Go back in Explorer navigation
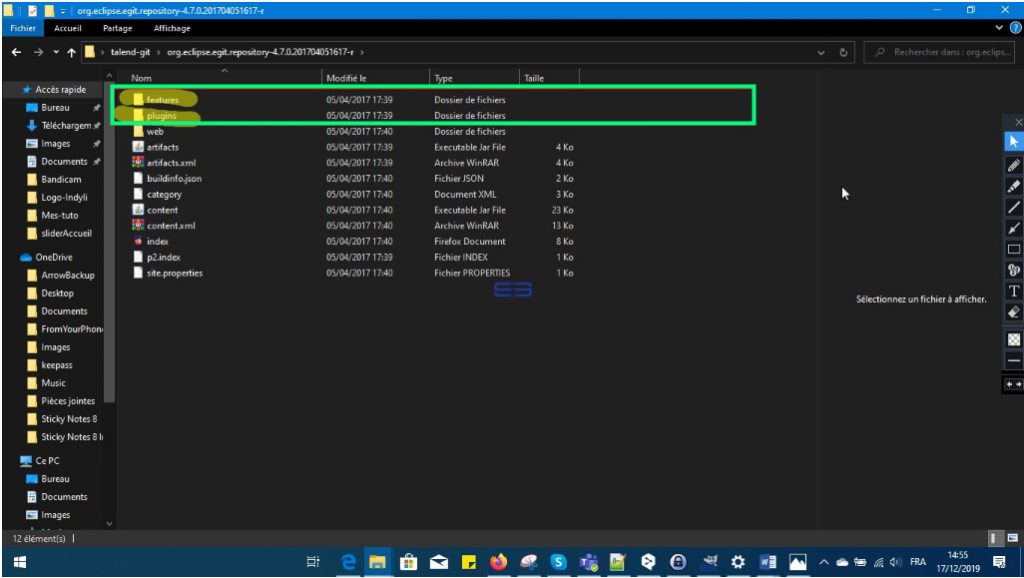 point(16,52)
